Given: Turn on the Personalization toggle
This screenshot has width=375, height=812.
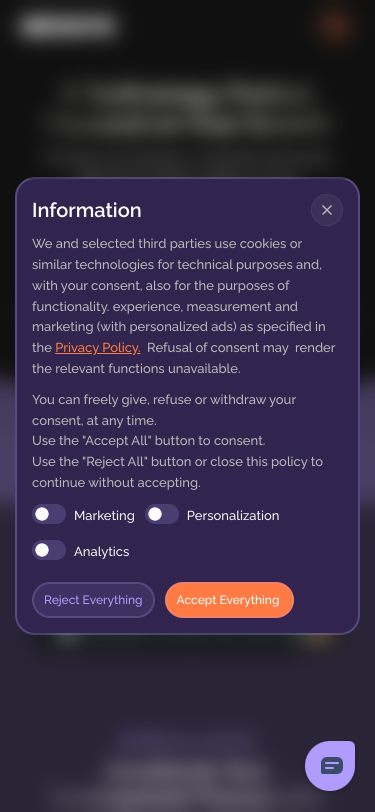Looking at the screenshot, I should pos(162,514).
